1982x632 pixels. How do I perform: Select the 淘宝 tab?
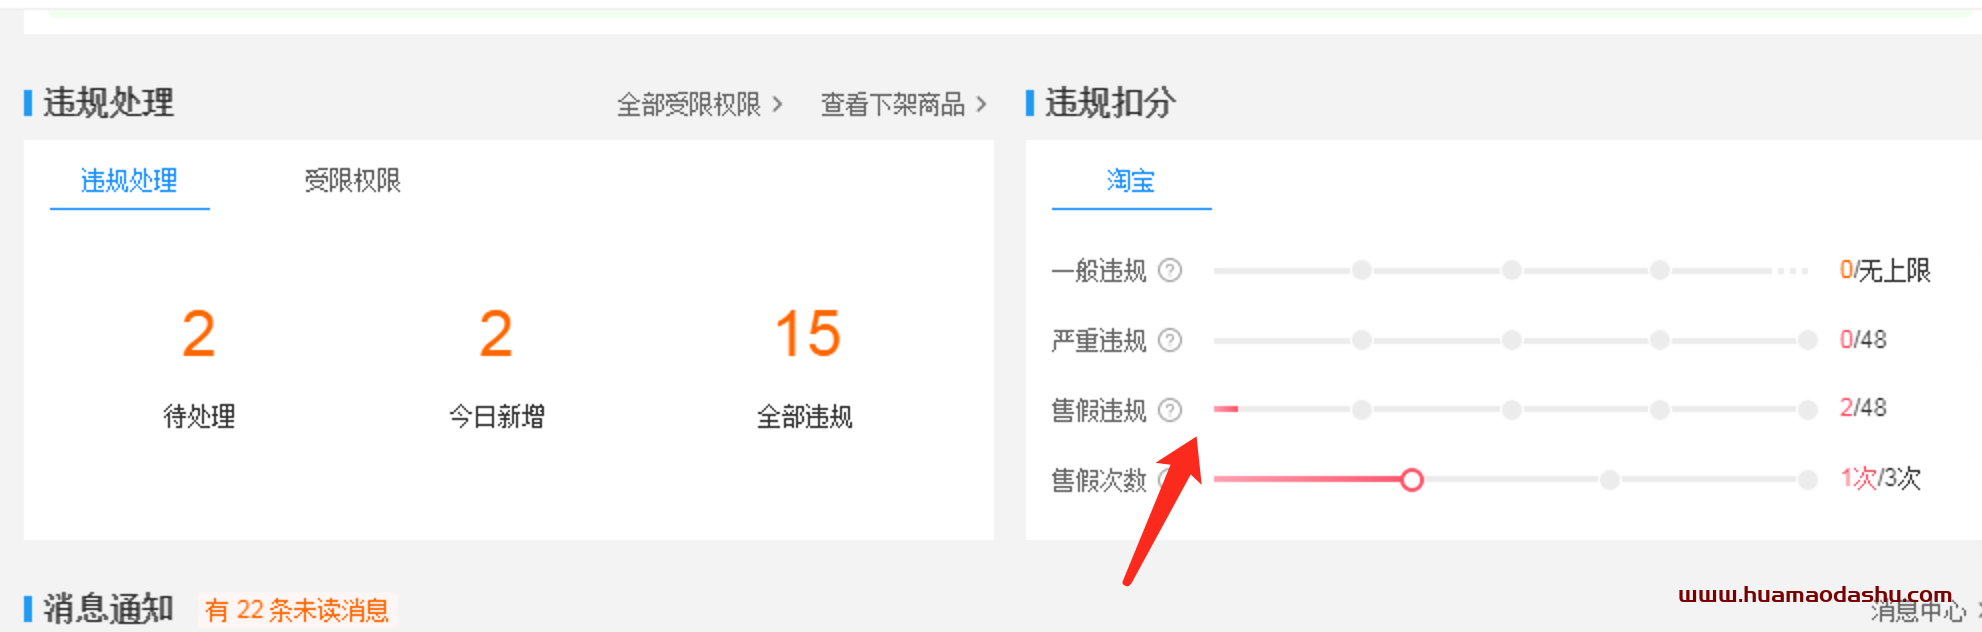[x=1131, y=181]
